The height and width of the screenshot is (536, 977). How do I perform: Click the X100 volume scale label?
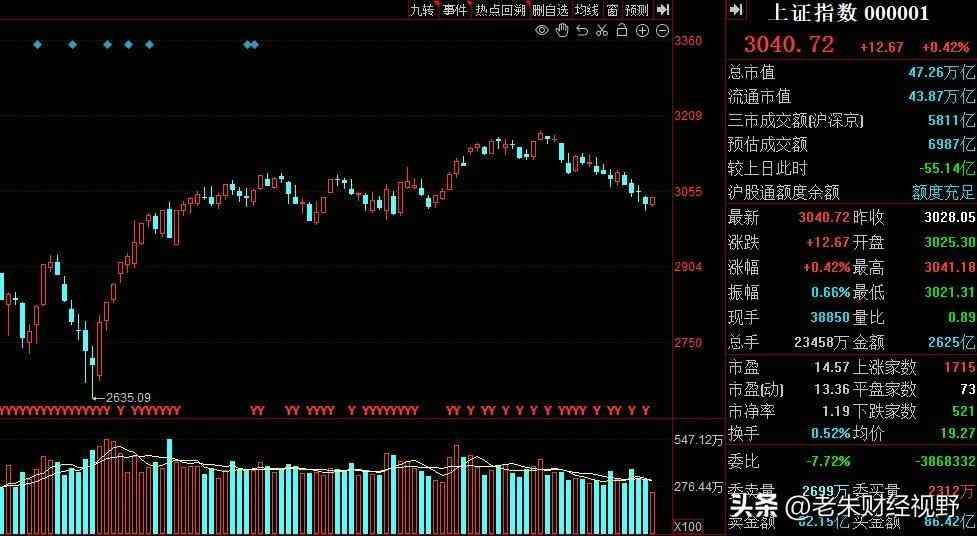click(688, 527)
